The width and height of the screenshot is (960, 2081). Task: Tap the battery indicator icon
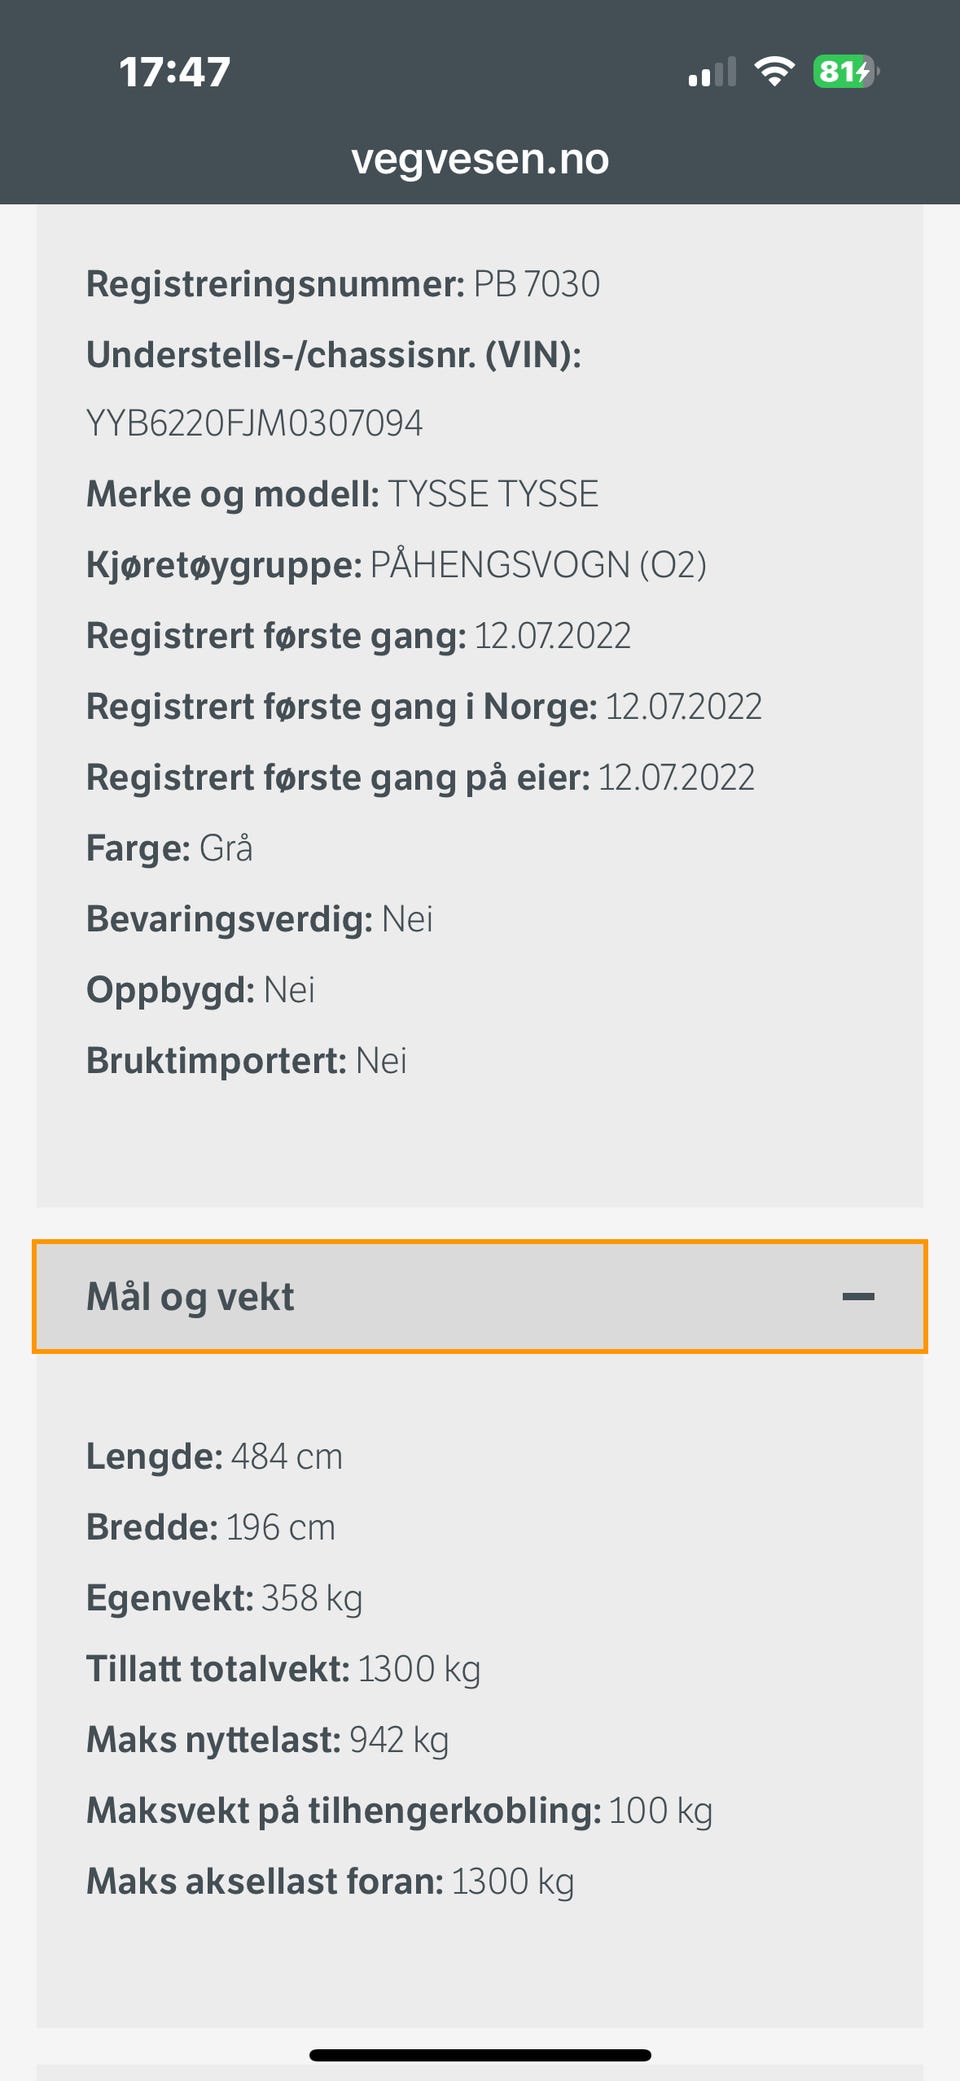pos(845,71)
